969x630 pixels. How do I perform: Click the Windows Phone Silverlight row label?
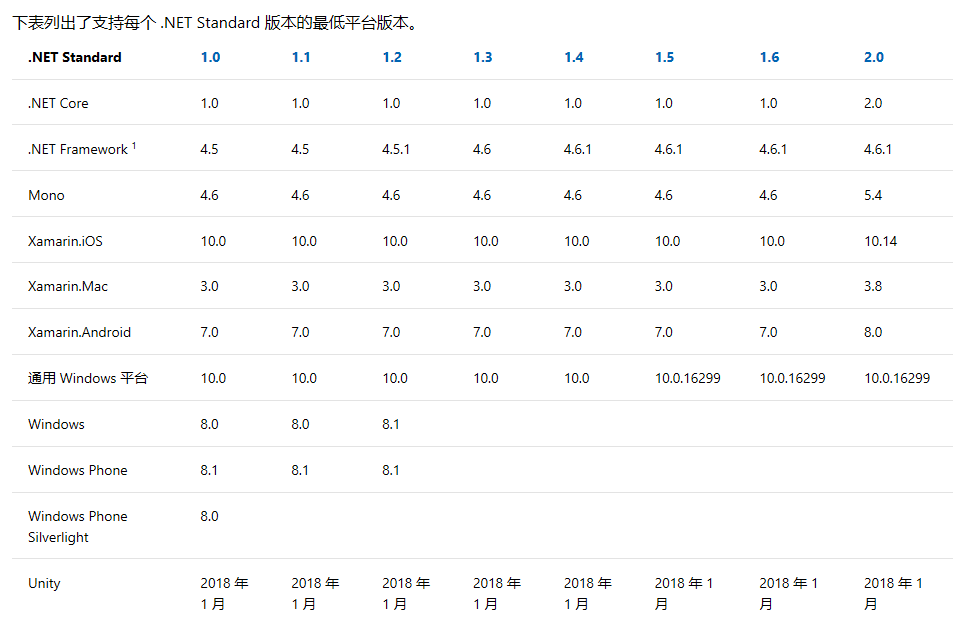tap(77, 527)
